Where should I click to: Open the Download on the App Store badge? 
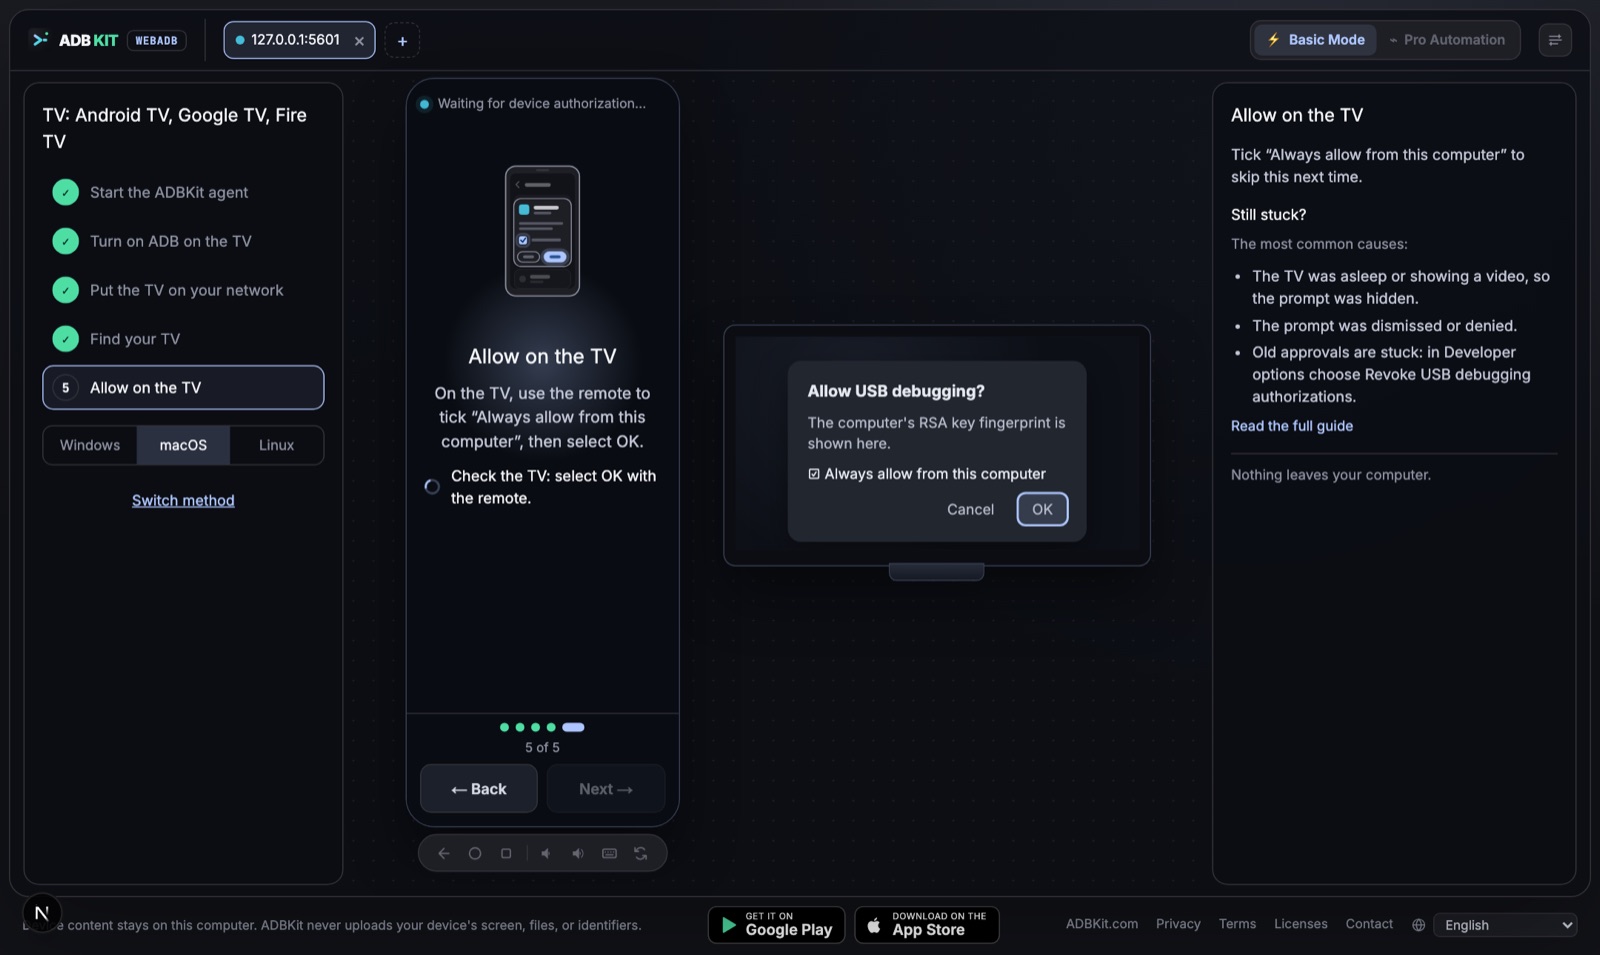927,925
